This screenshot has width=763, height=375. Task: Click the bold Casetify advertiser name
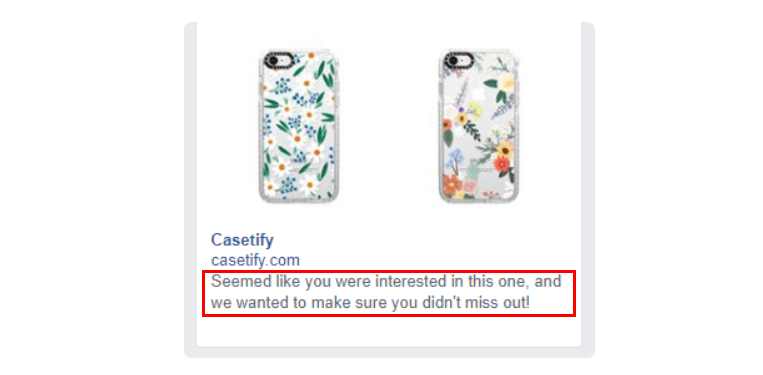coord(242,240)
